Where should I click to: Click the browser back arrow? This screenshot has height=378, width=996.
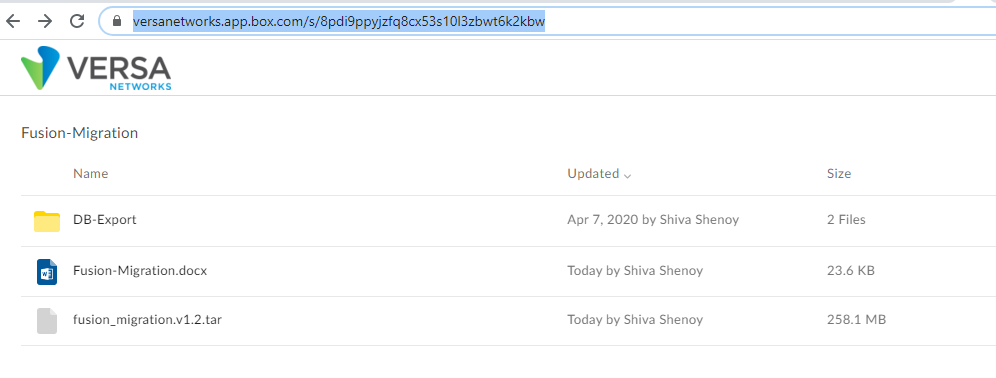(x=13, y=22)
